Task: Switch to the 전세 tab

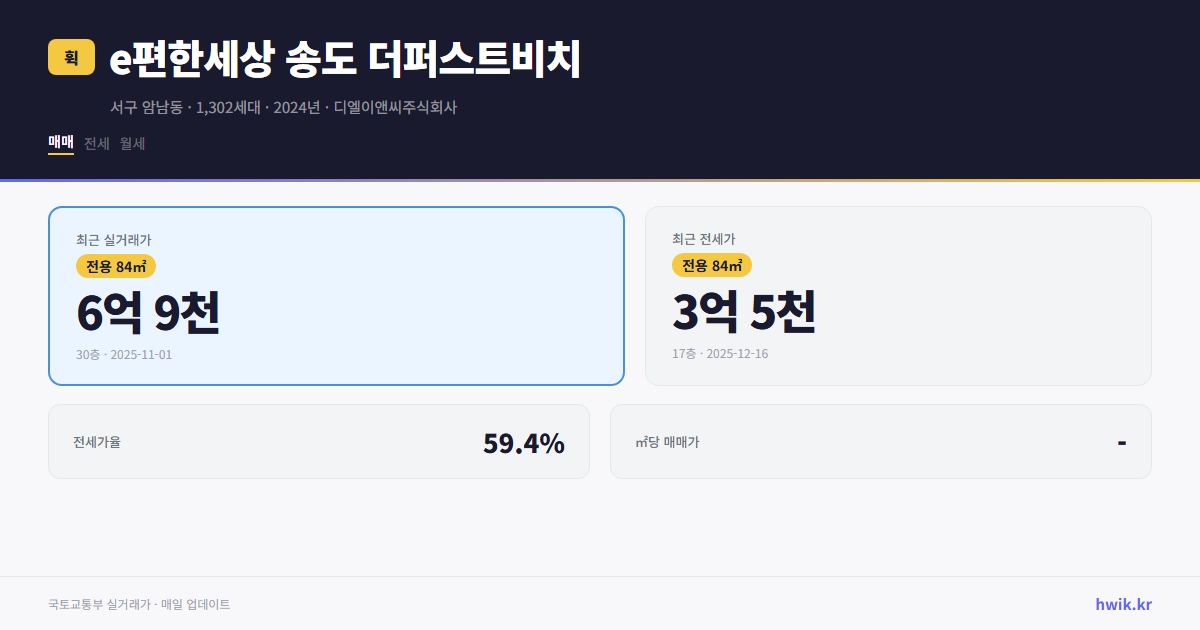Action: 96,143
